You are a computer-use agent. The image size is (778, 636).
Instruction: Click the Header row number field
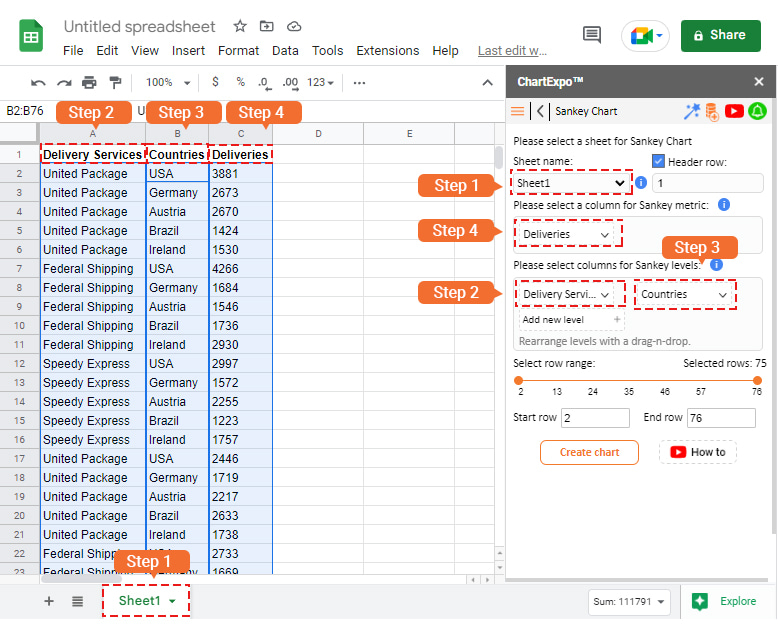point(708,183)
